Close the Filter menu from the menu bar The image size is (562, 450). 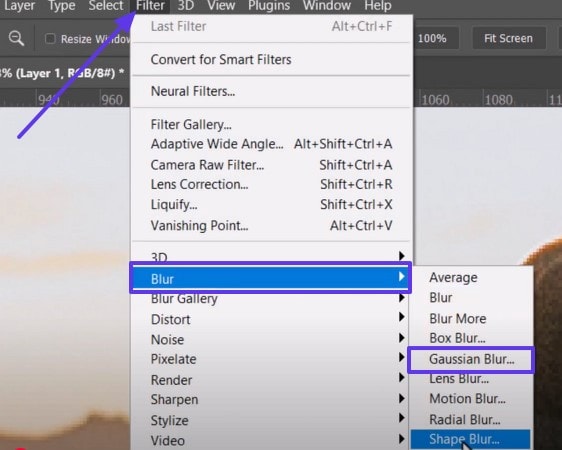151,6
